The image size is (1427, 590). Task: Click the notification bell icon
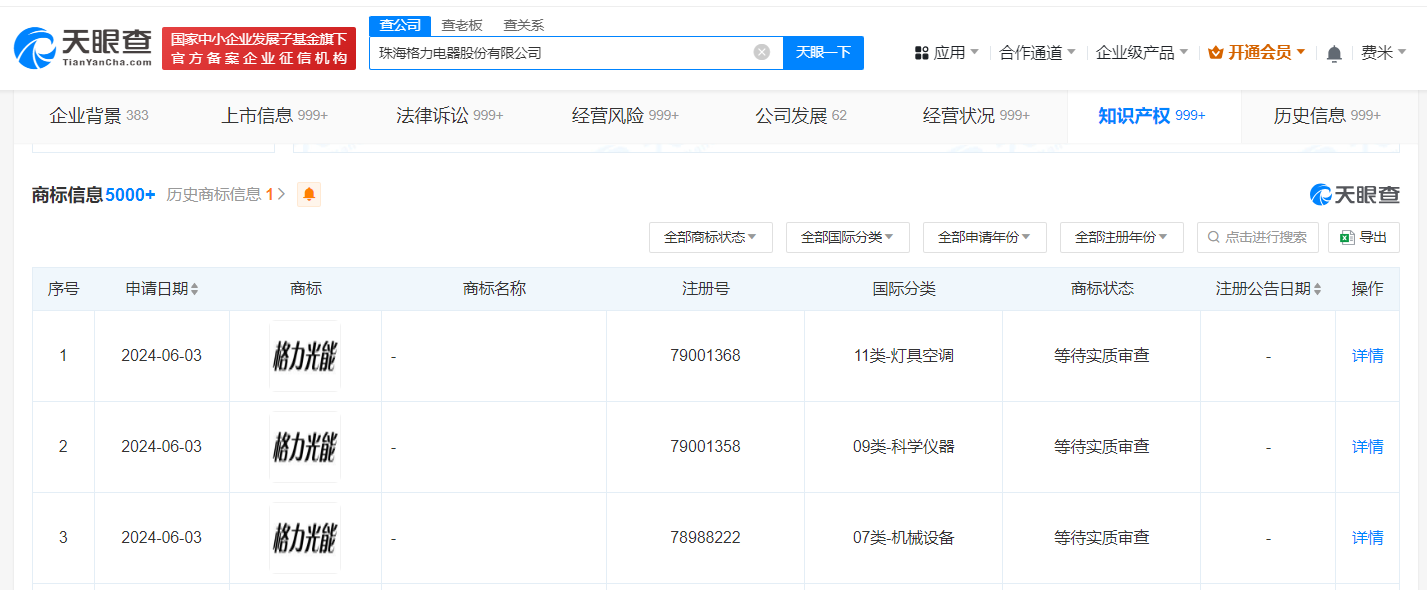1333,52
